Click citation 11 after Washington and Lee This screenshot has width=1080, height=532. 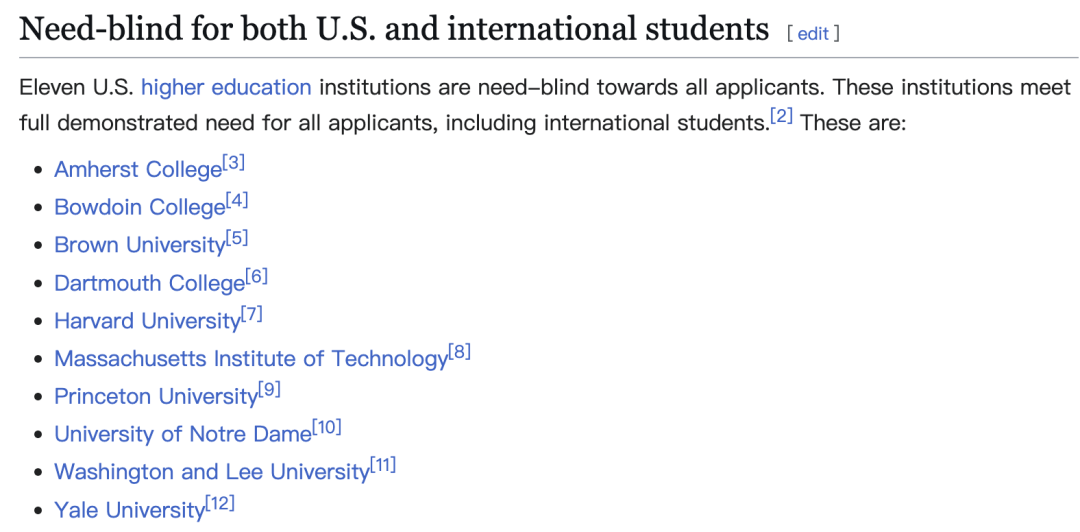point(383,465)
